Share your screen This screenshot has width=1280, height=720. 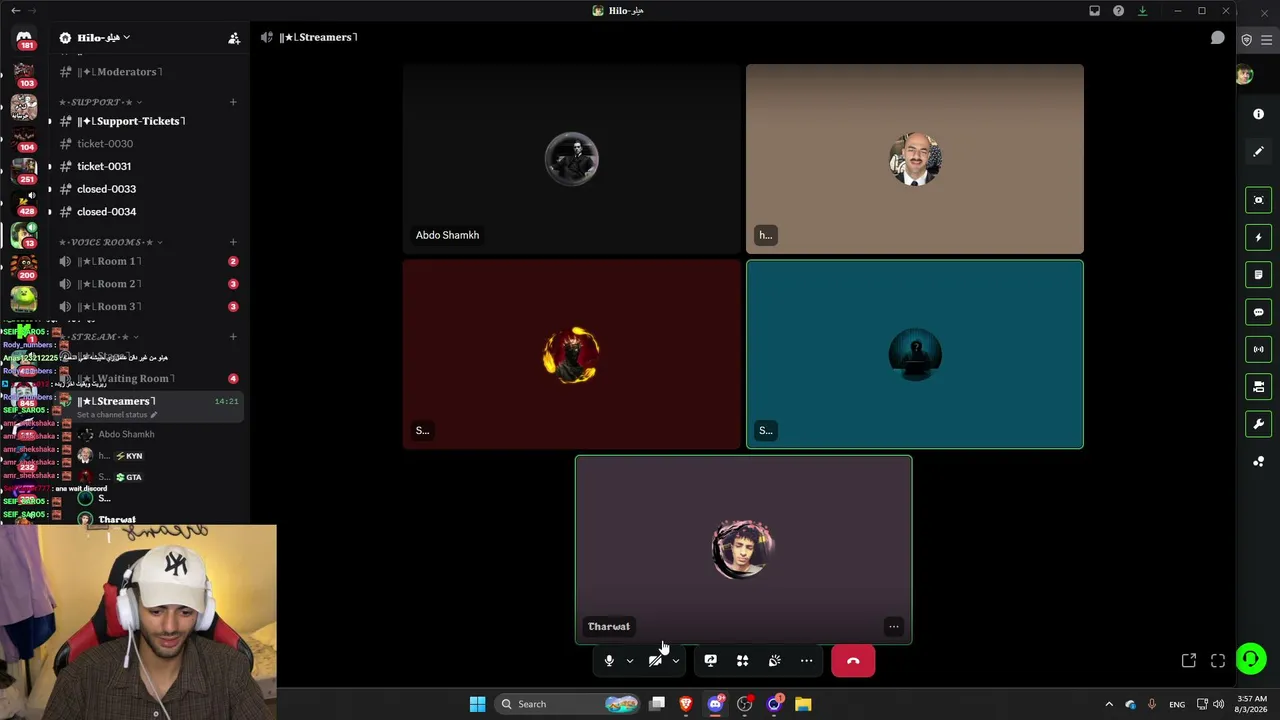[710, 661]
